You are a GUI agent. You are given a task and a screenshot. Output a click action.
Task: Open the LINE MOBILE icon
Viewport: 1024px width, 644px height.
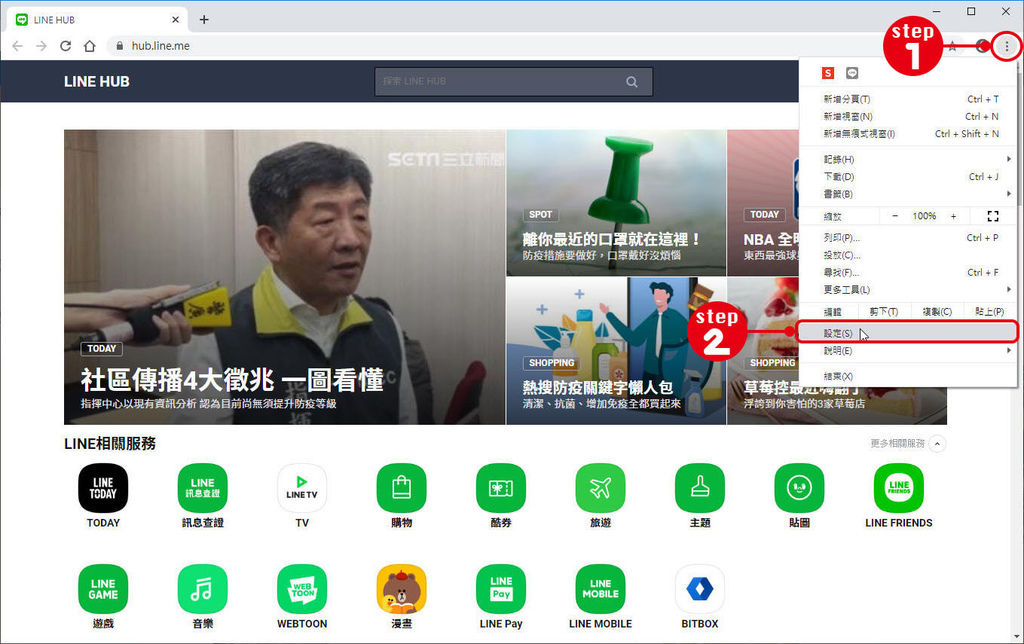click(600, 589)
